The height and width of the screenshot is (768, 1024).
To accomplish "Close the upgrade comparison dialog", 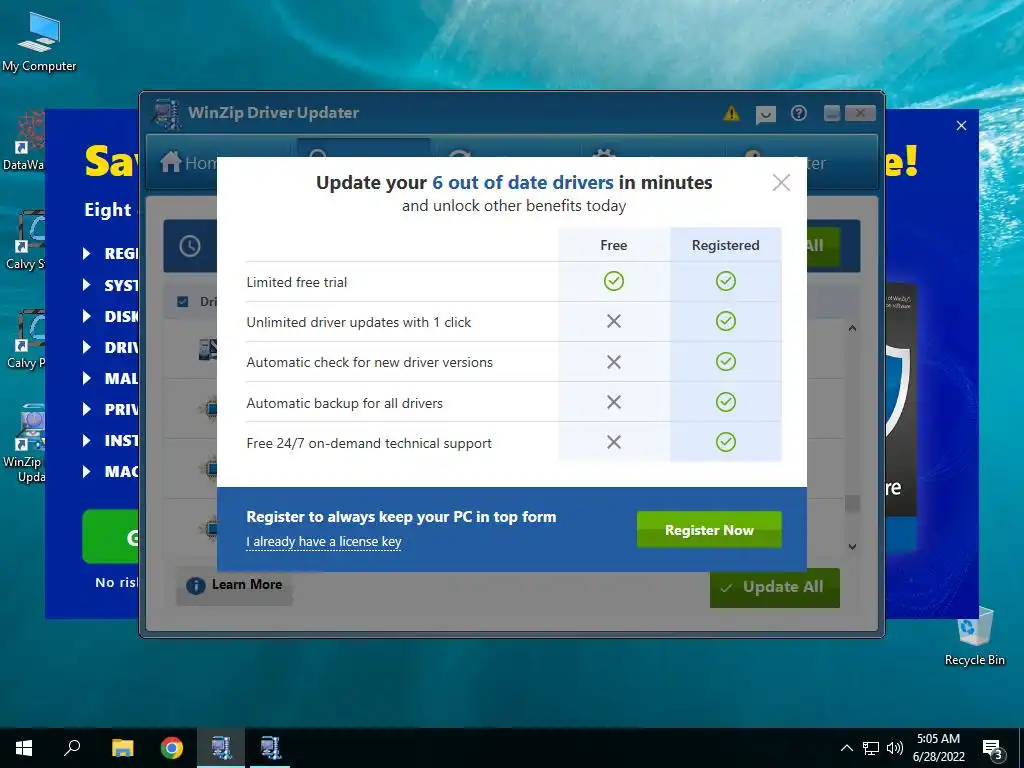I will click(781, 182).
